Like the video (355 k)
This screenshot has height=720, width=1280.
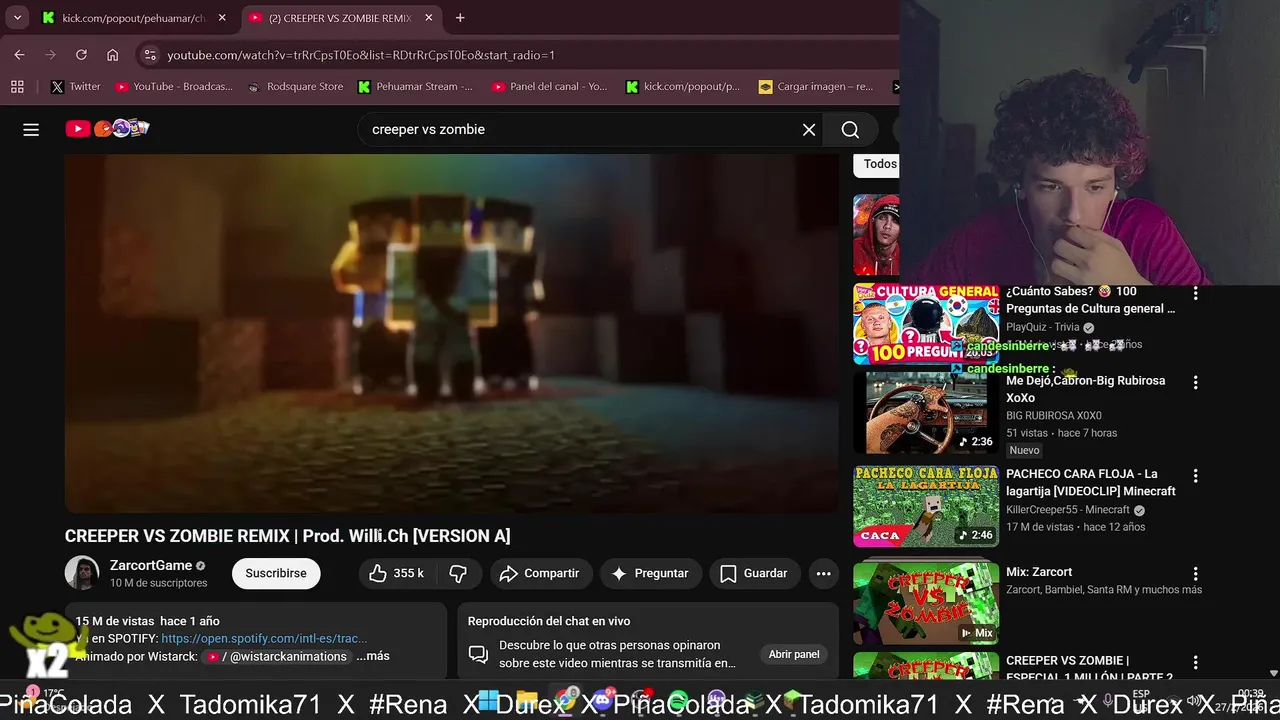tap(397, 573)
